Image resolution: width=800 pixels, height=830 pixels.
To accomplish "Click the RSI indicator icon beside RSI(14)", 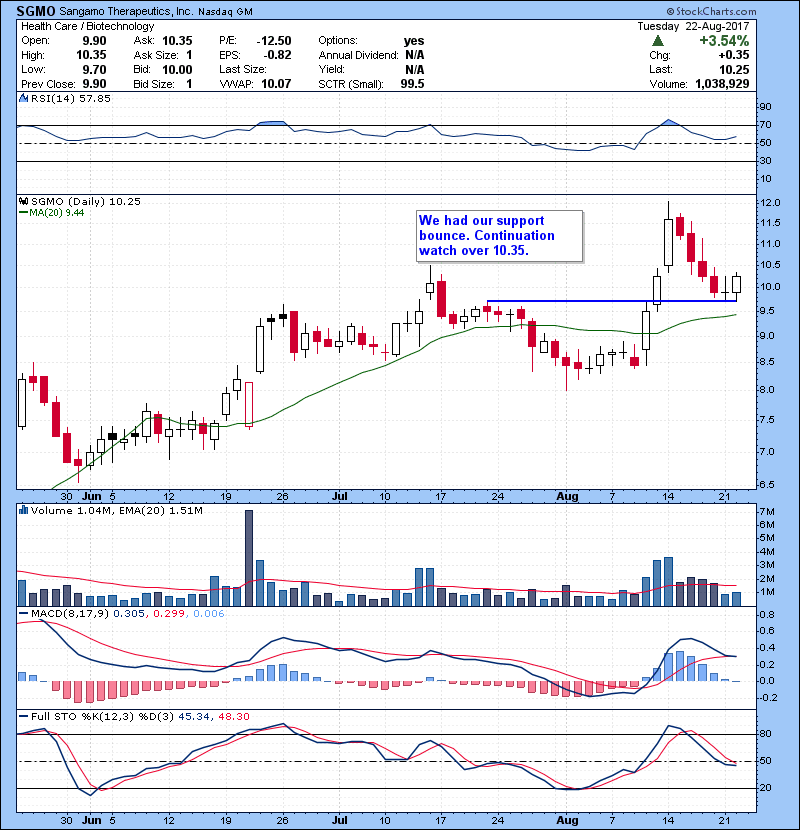I will click(23, 98).
